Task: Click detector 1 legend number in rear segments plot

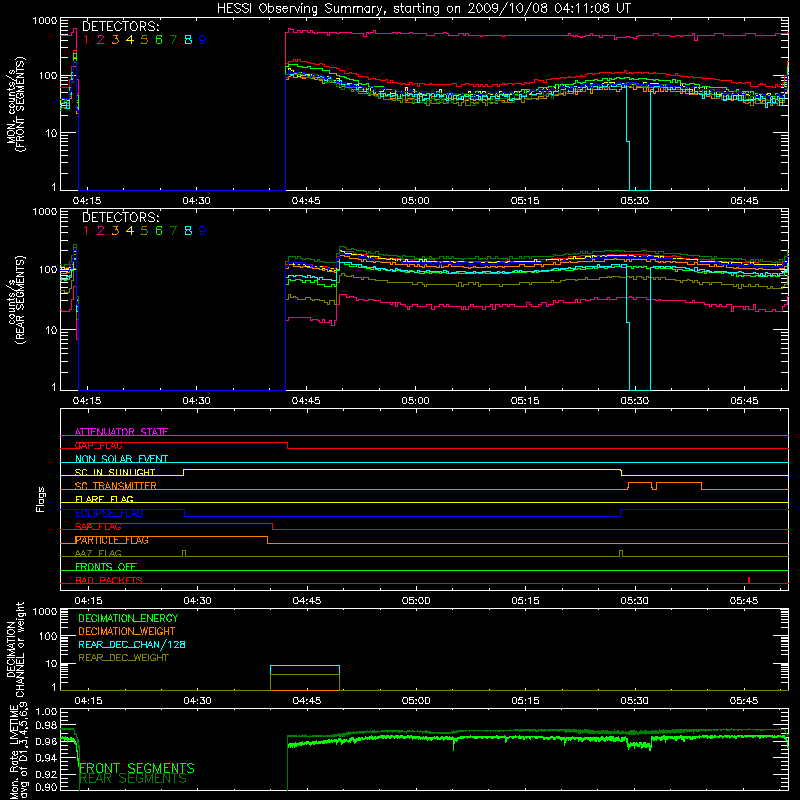Action: pos(86,231)
